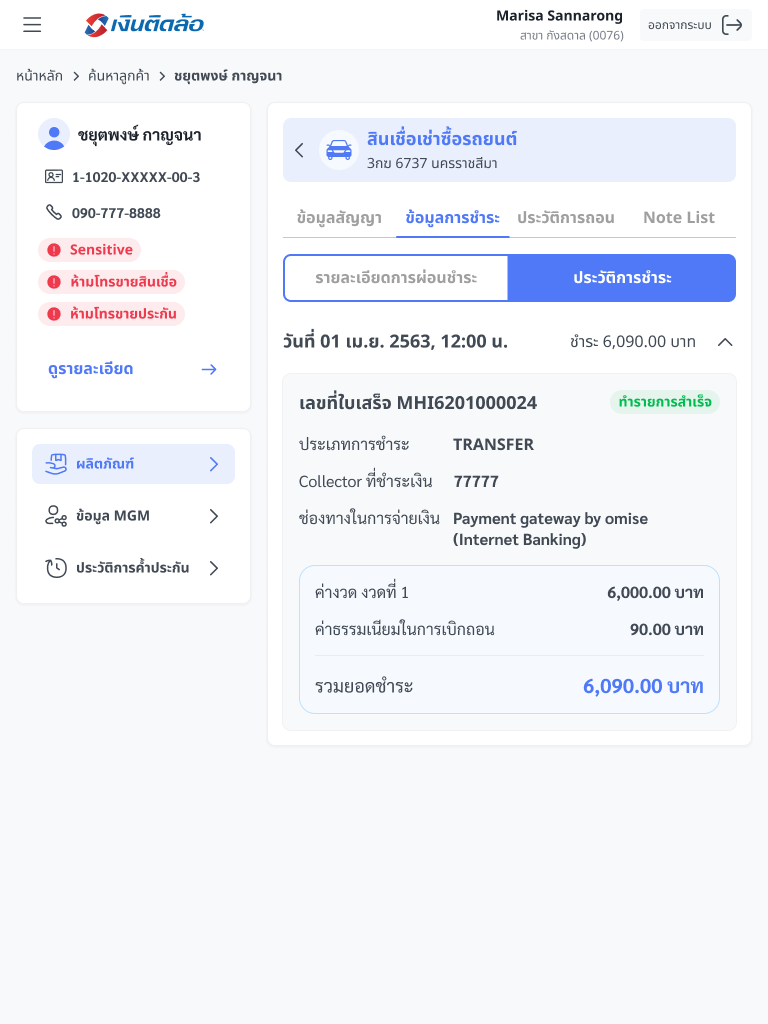Screen dimensions: 768x1024
Task: Collapse the 01 เม.ย. 2563 payment entry
Action: [x=725, y=342]
